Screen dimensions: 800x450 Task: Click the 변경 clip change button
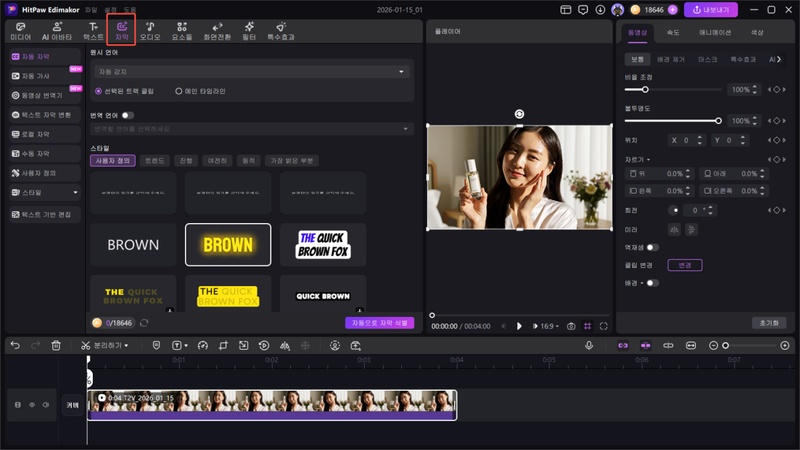[685, 265]
